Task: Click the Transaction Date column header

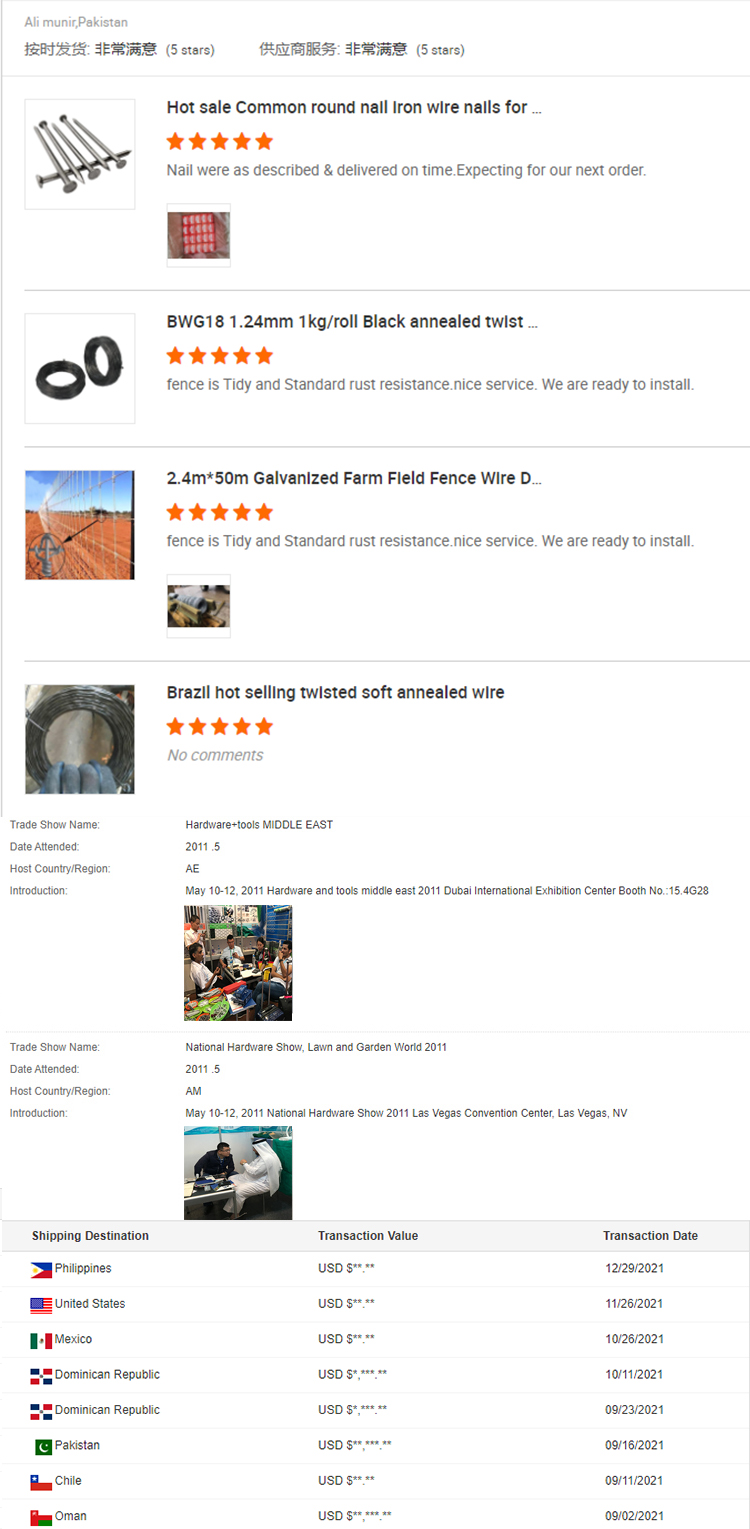Action: (650, 1236)
